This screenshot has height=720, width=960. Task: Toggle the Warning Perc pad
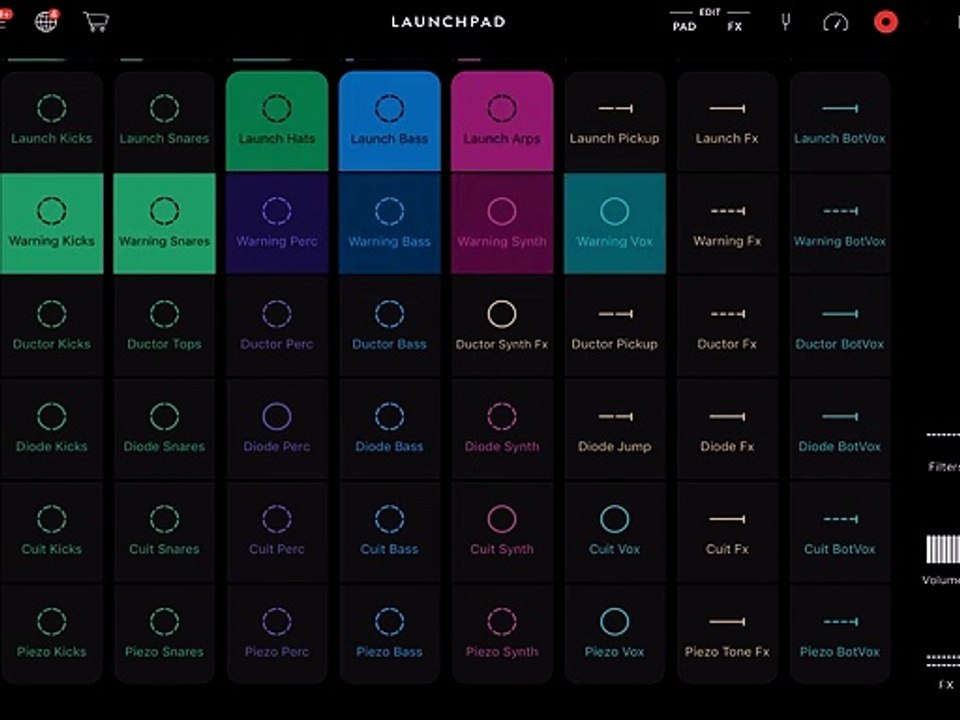[x=277, y=223]
